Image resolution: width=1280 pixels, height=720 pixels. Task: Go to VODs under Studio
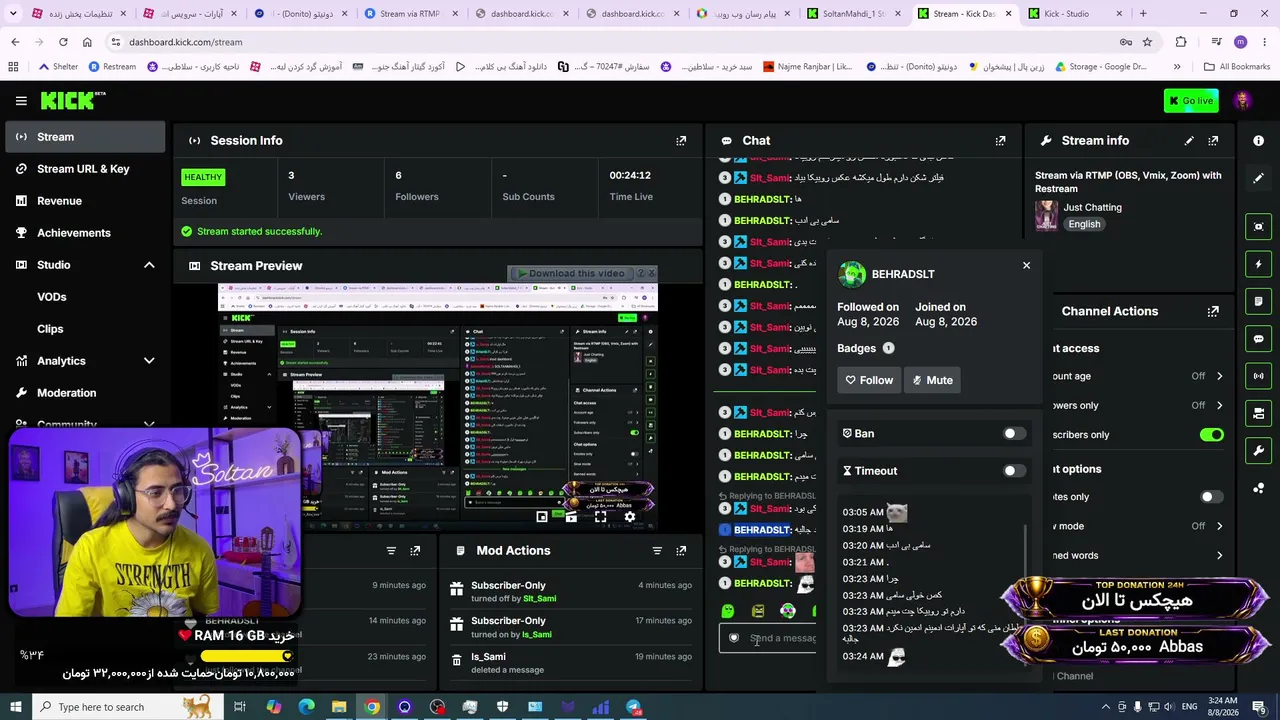[x=52, y=297]
